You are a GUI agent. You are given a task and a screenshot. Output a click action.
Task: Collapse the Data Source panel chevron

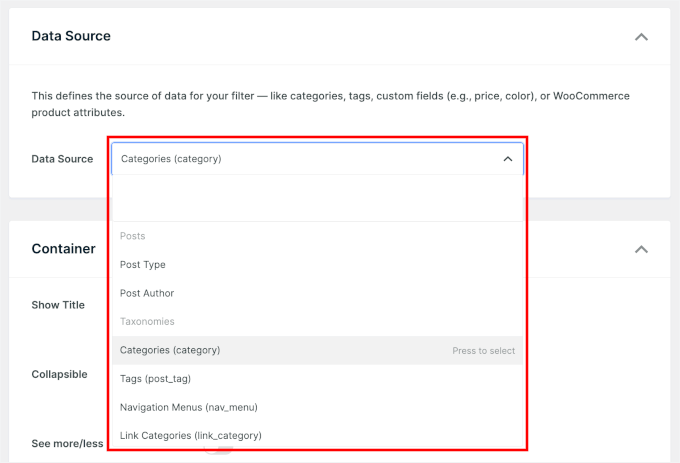point(641,37)
